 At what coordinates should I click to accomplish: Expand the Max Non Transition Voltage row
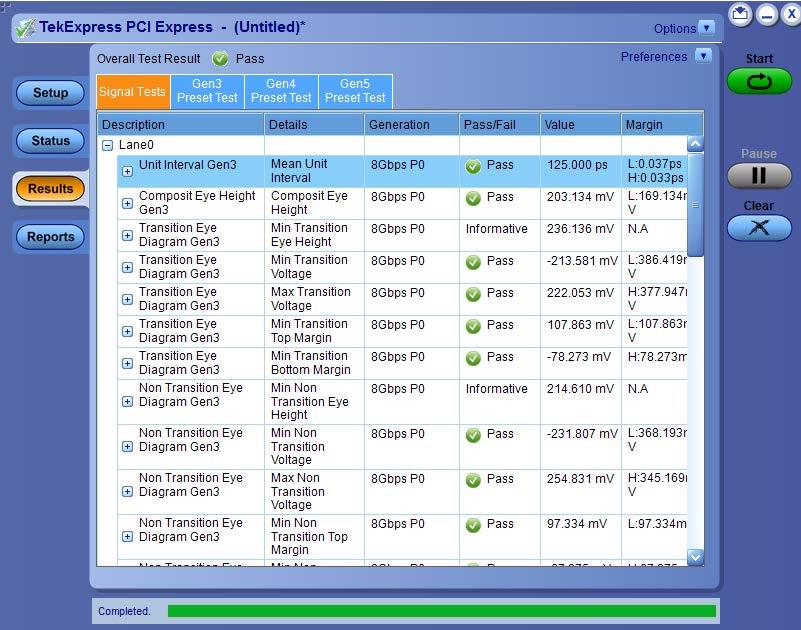(x=127, y=492)
